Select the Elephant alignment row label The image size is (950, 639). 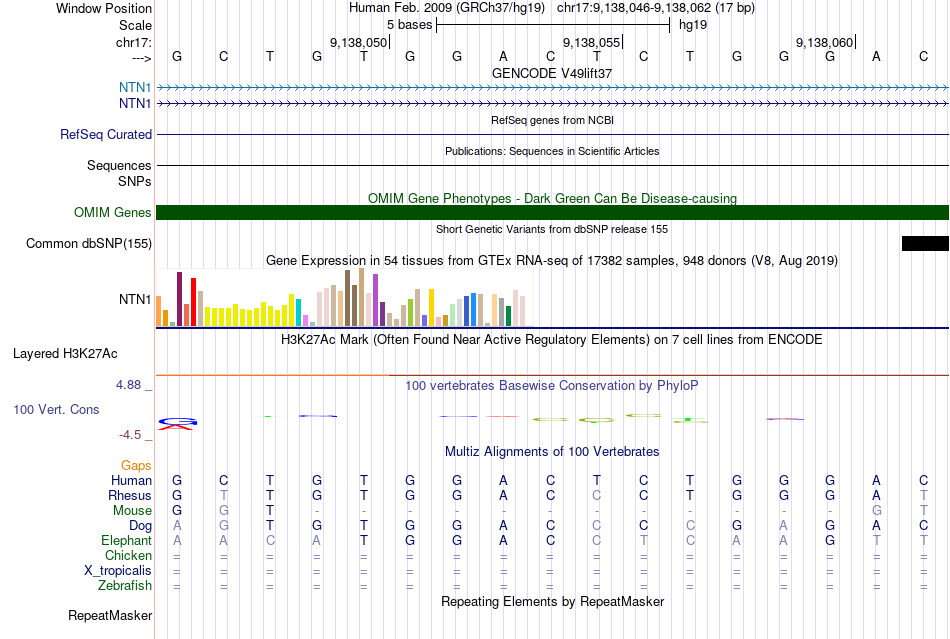tap(126, 540)
